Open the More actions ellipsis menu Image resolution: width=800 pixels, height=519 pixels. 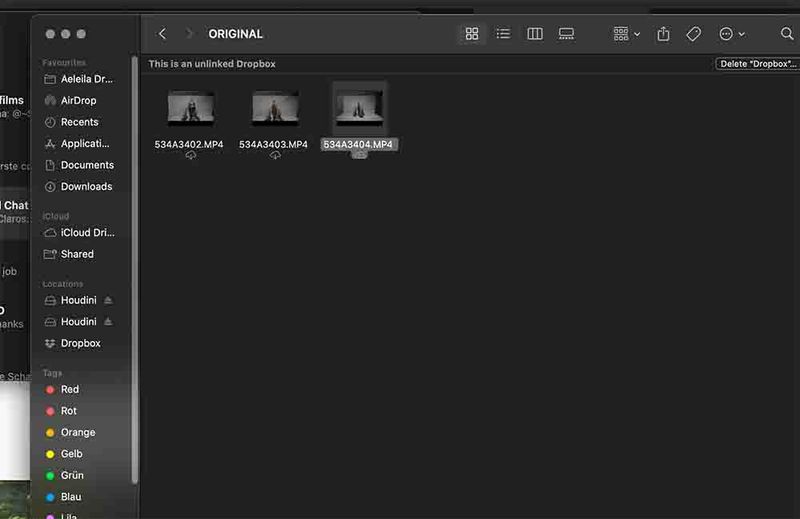pos(732,34)
